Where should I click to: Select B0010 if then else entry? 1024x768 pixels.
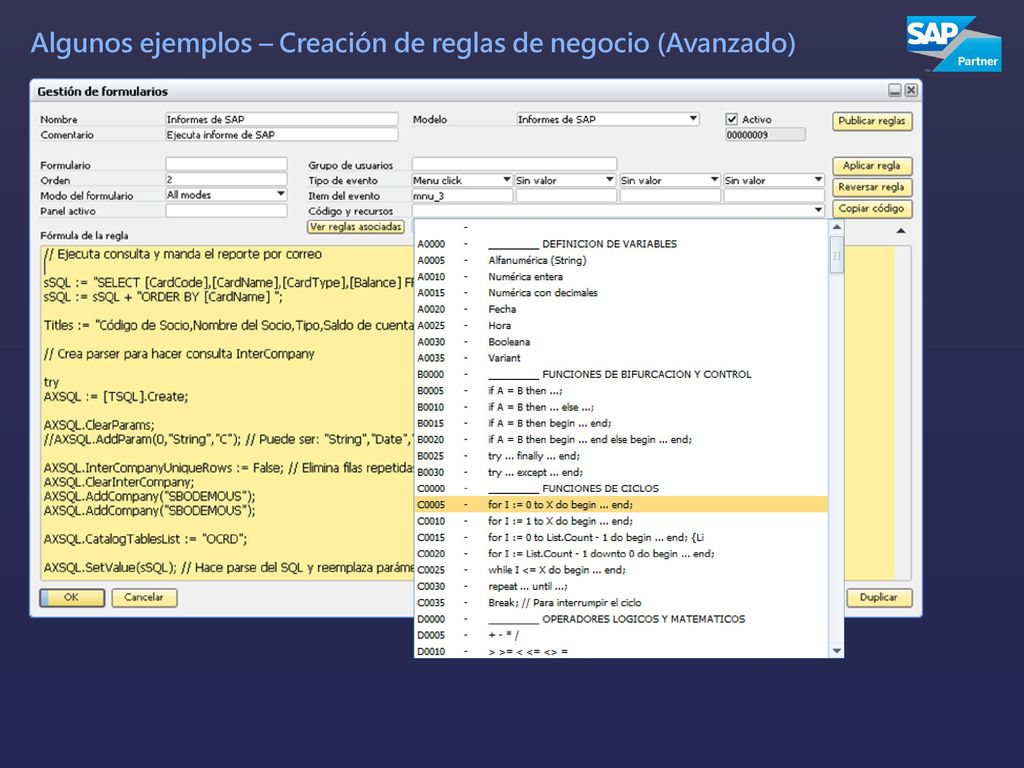(x=621, y=407)
